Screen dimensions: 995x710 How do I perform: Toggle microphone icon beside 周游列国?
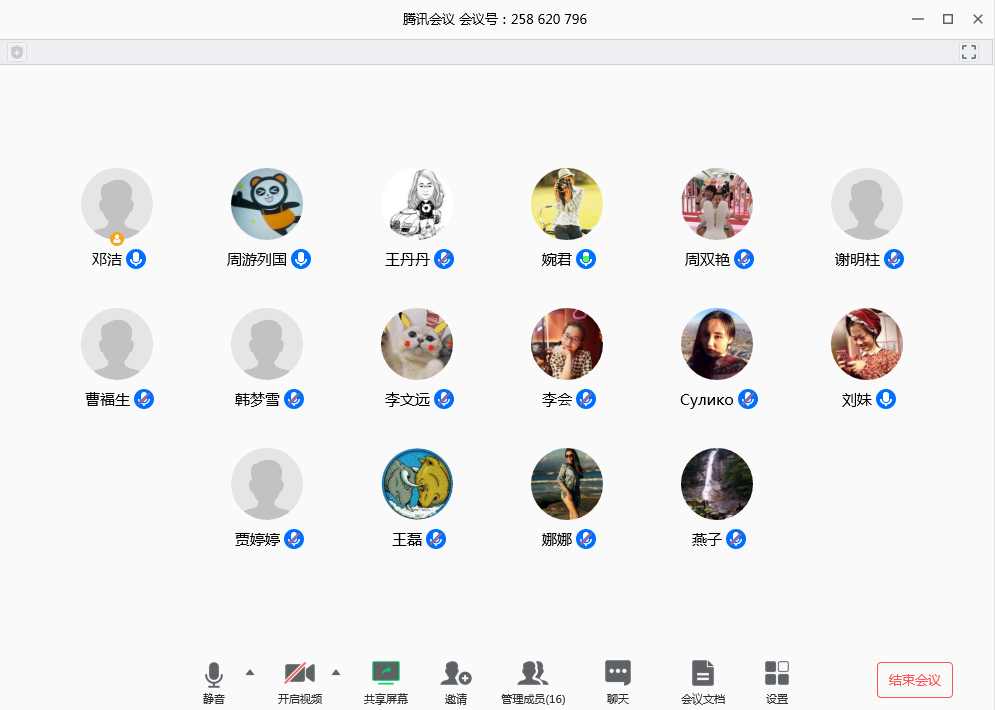pos(301,259)
